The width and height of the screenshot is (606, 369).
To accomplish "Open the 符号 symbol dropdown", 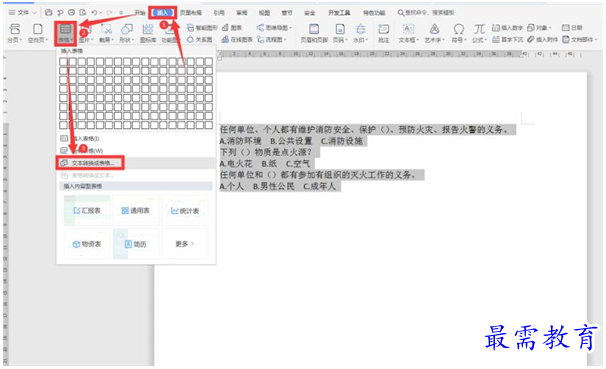I will click(x=459, y=33).
